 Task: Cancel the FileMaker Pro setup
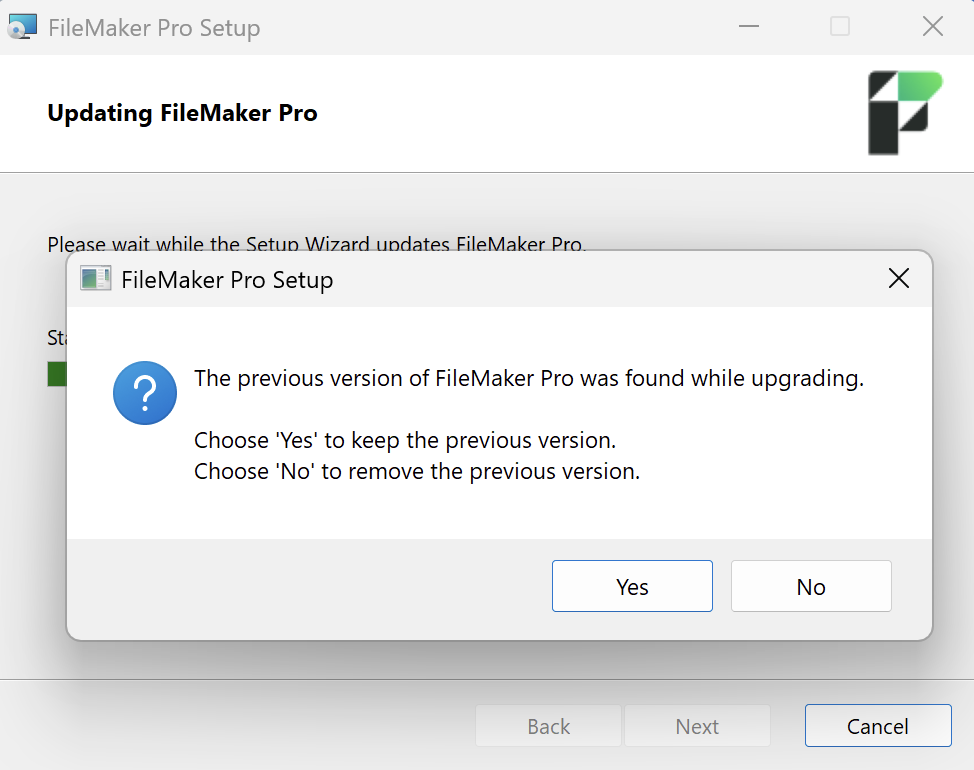pyautogui.click(x=877, y=726)
